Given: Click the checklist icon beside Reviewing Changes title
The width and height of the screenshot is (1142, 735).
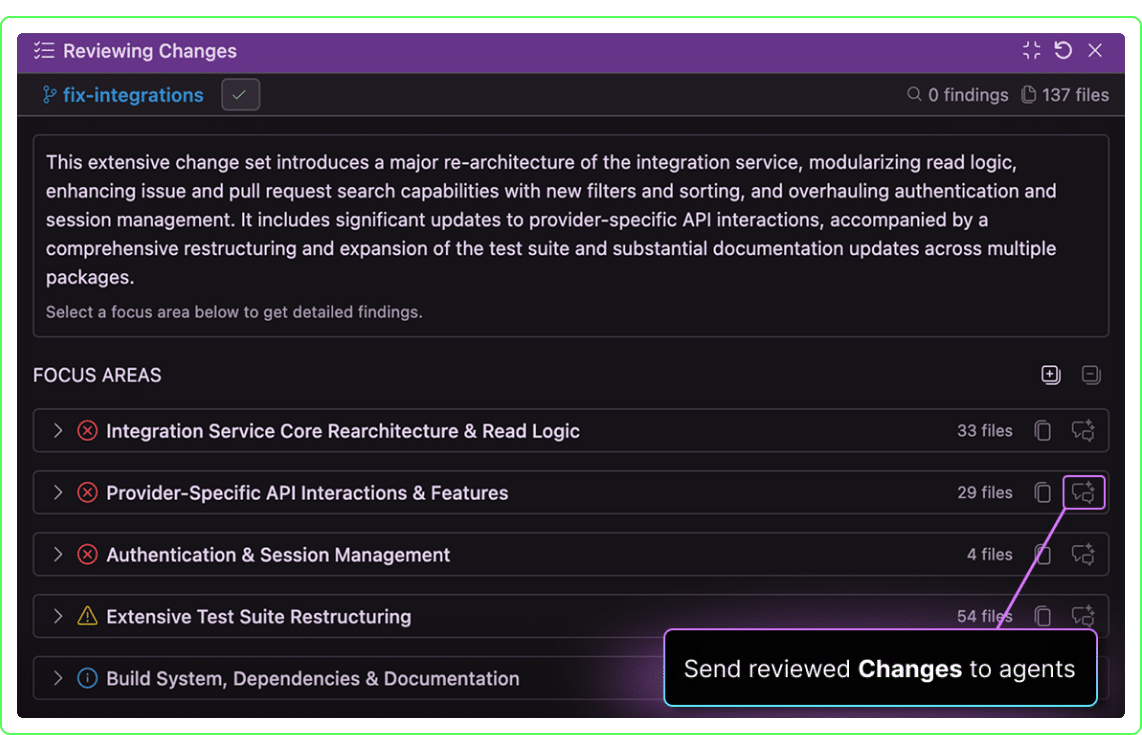Looking at the screenshot, I should [44, 50].
